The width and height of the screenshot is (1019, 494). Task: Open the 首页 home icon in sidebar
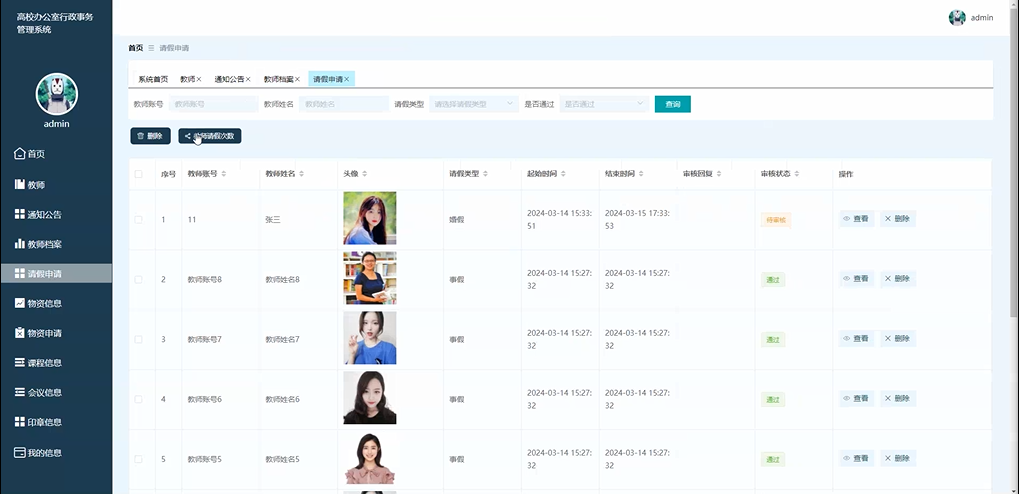19,154
